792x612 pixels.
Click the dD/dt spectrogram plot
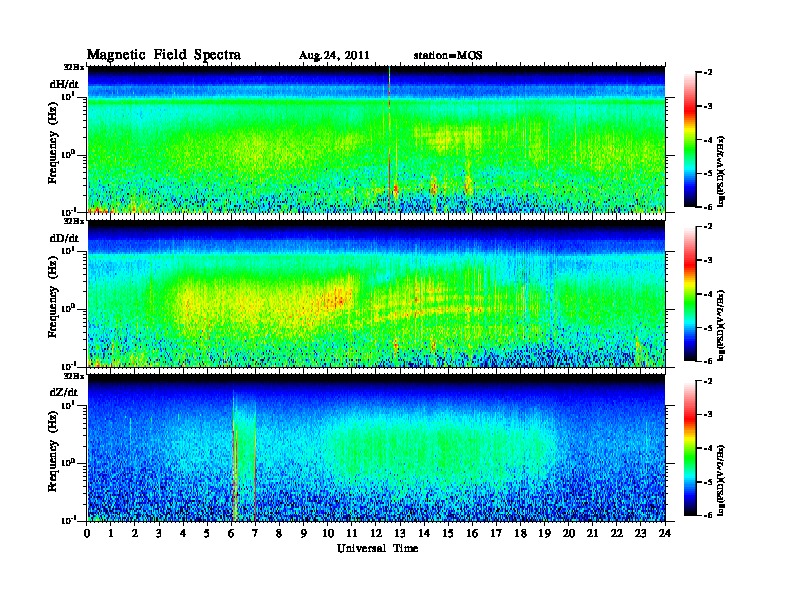pyautogui.click(x=376, y=293)
